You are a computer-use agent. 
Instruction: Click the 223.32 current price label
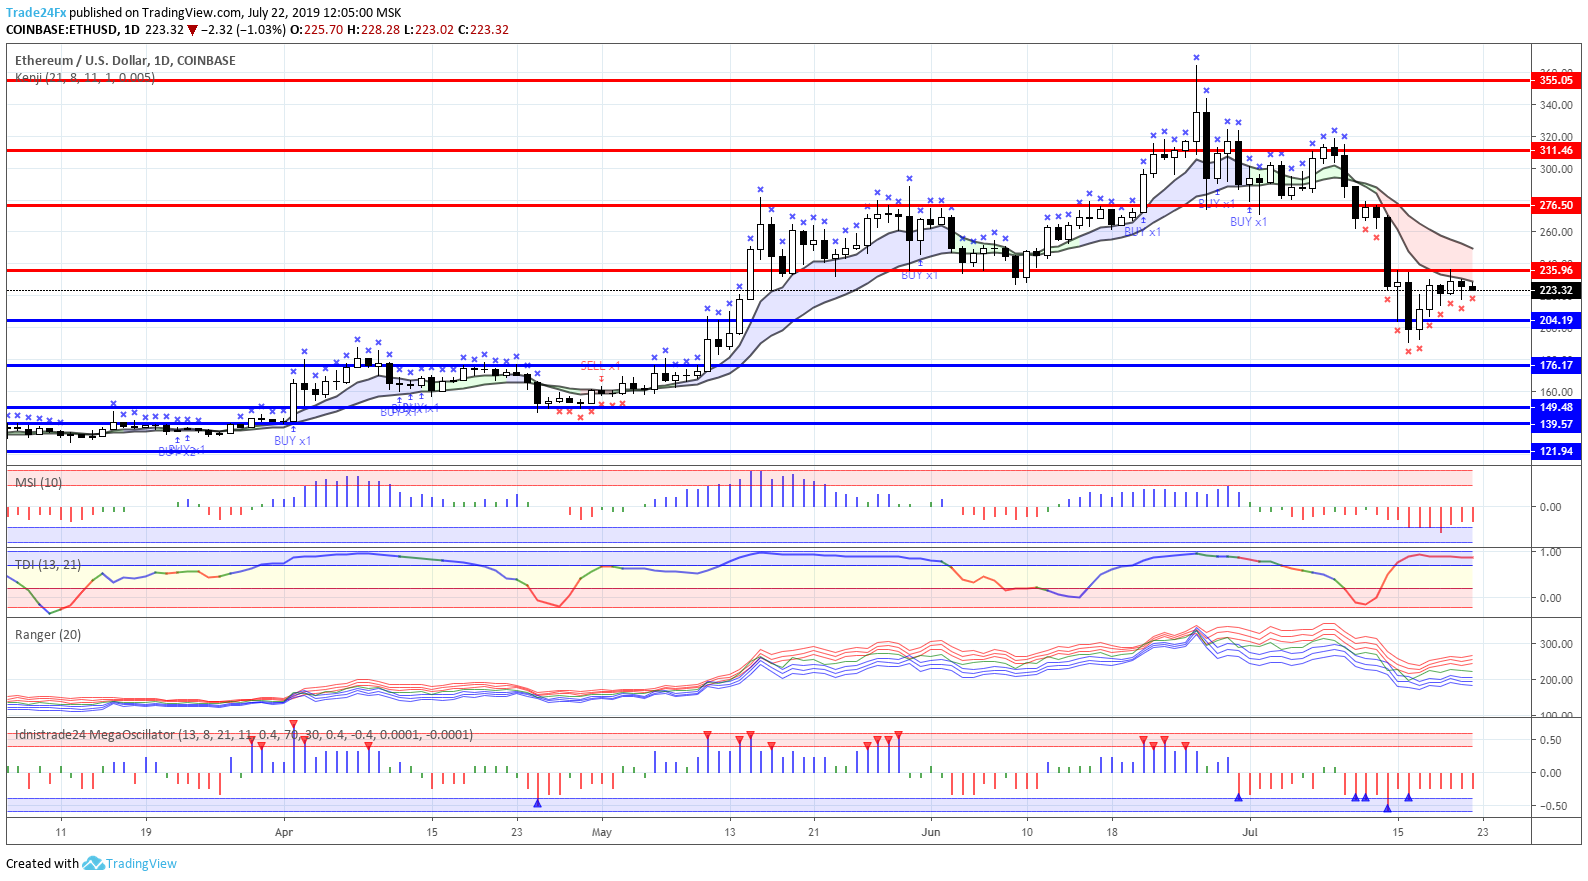click(x=1556, y=290)
